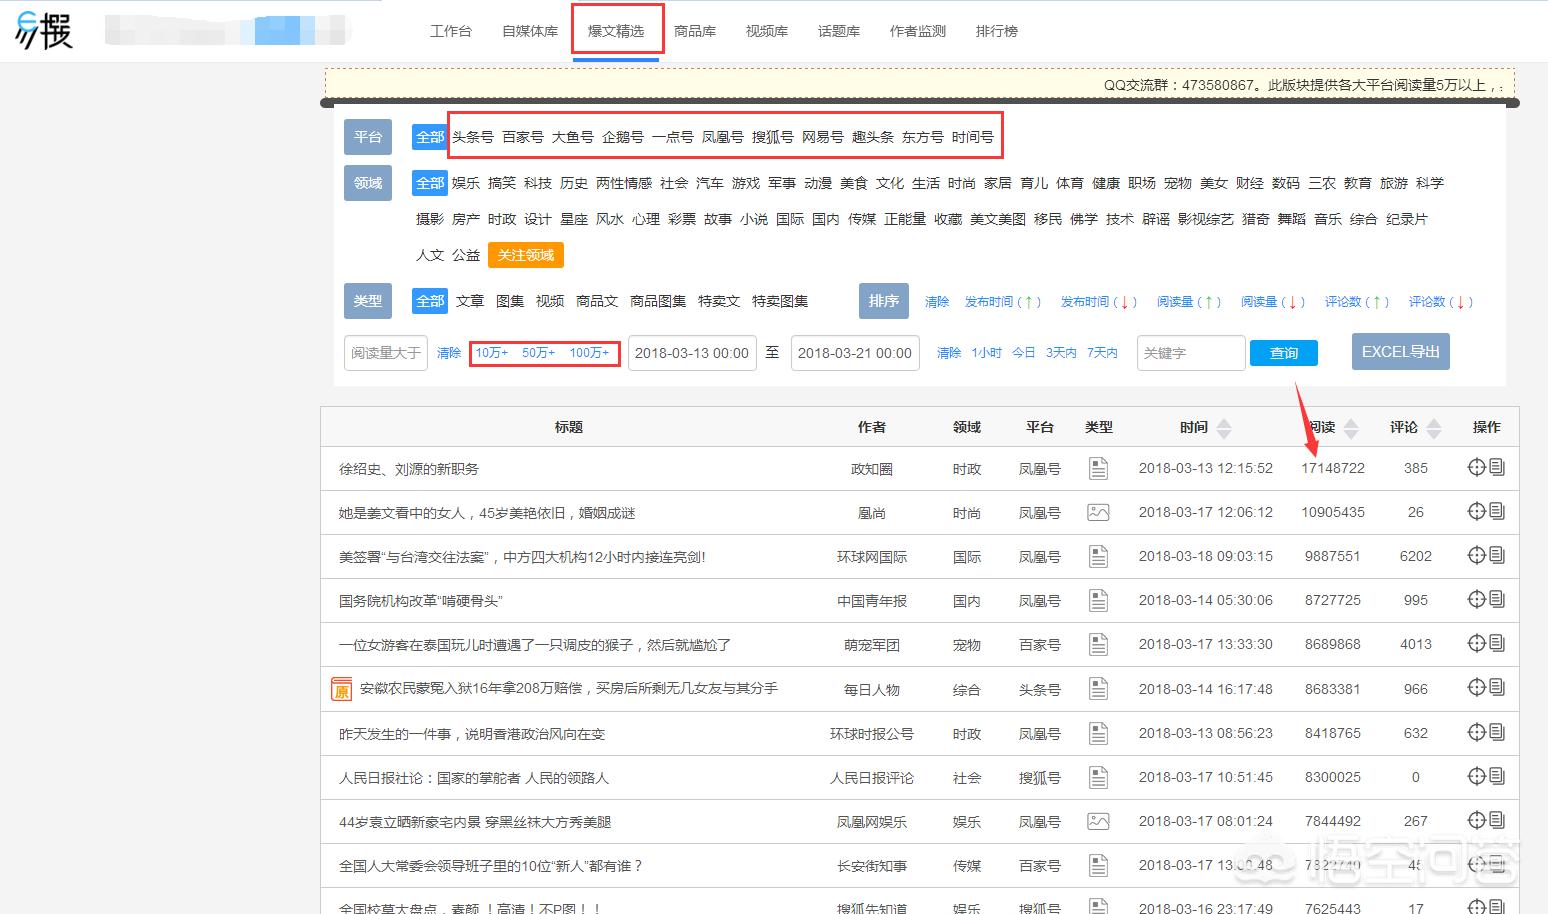Filter platform by 企鹅号
The width and height of the screenshot is (1548, 914).
pos(623,137)
